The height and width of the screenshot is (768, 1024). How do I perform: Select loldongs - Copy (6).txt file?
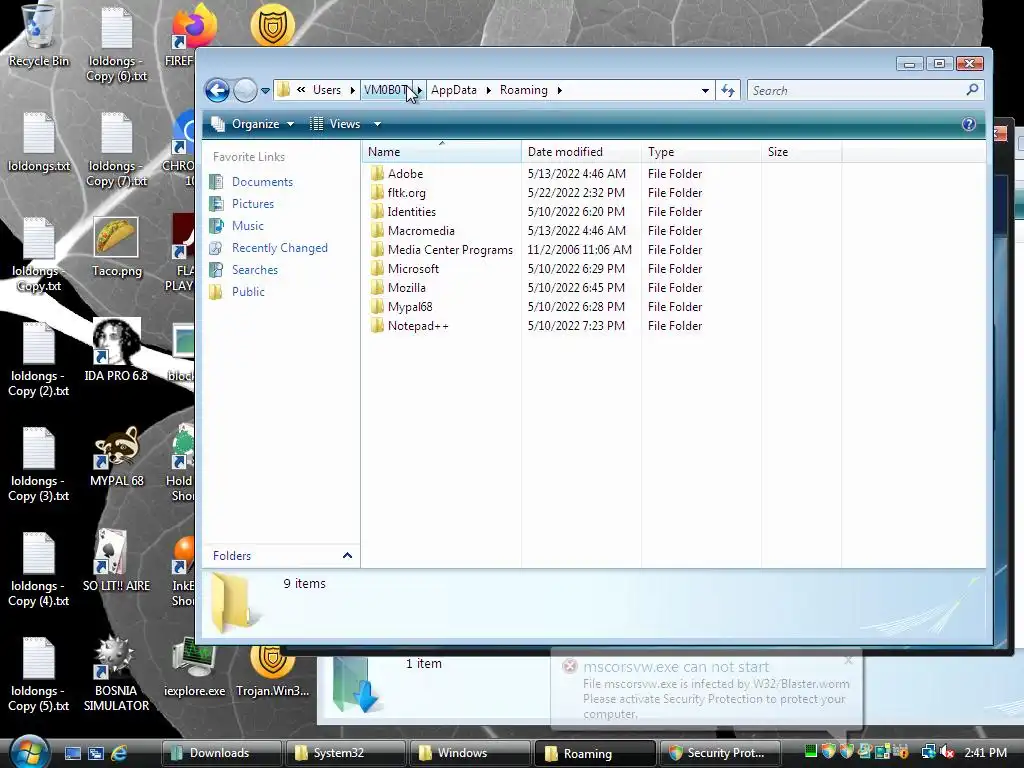[x=116, y=44]
